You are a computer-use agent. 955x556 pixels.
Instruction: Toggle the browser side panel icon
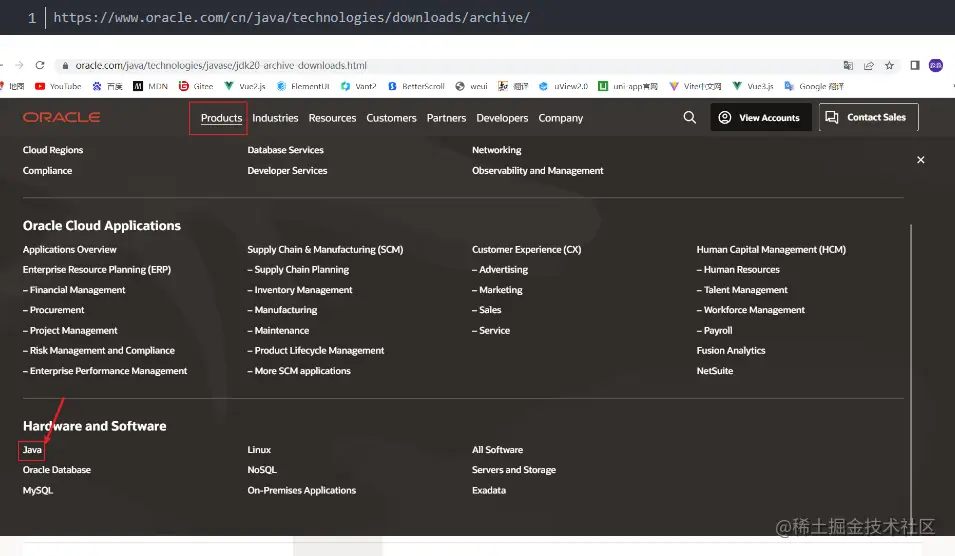click(x=914, y=65)
